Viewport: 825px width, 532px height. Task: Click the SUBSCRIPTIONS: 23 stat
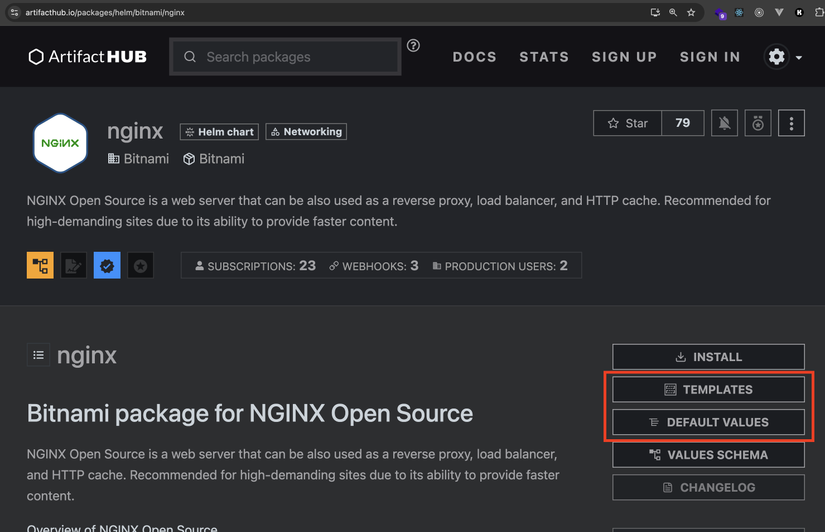(255, 266)
